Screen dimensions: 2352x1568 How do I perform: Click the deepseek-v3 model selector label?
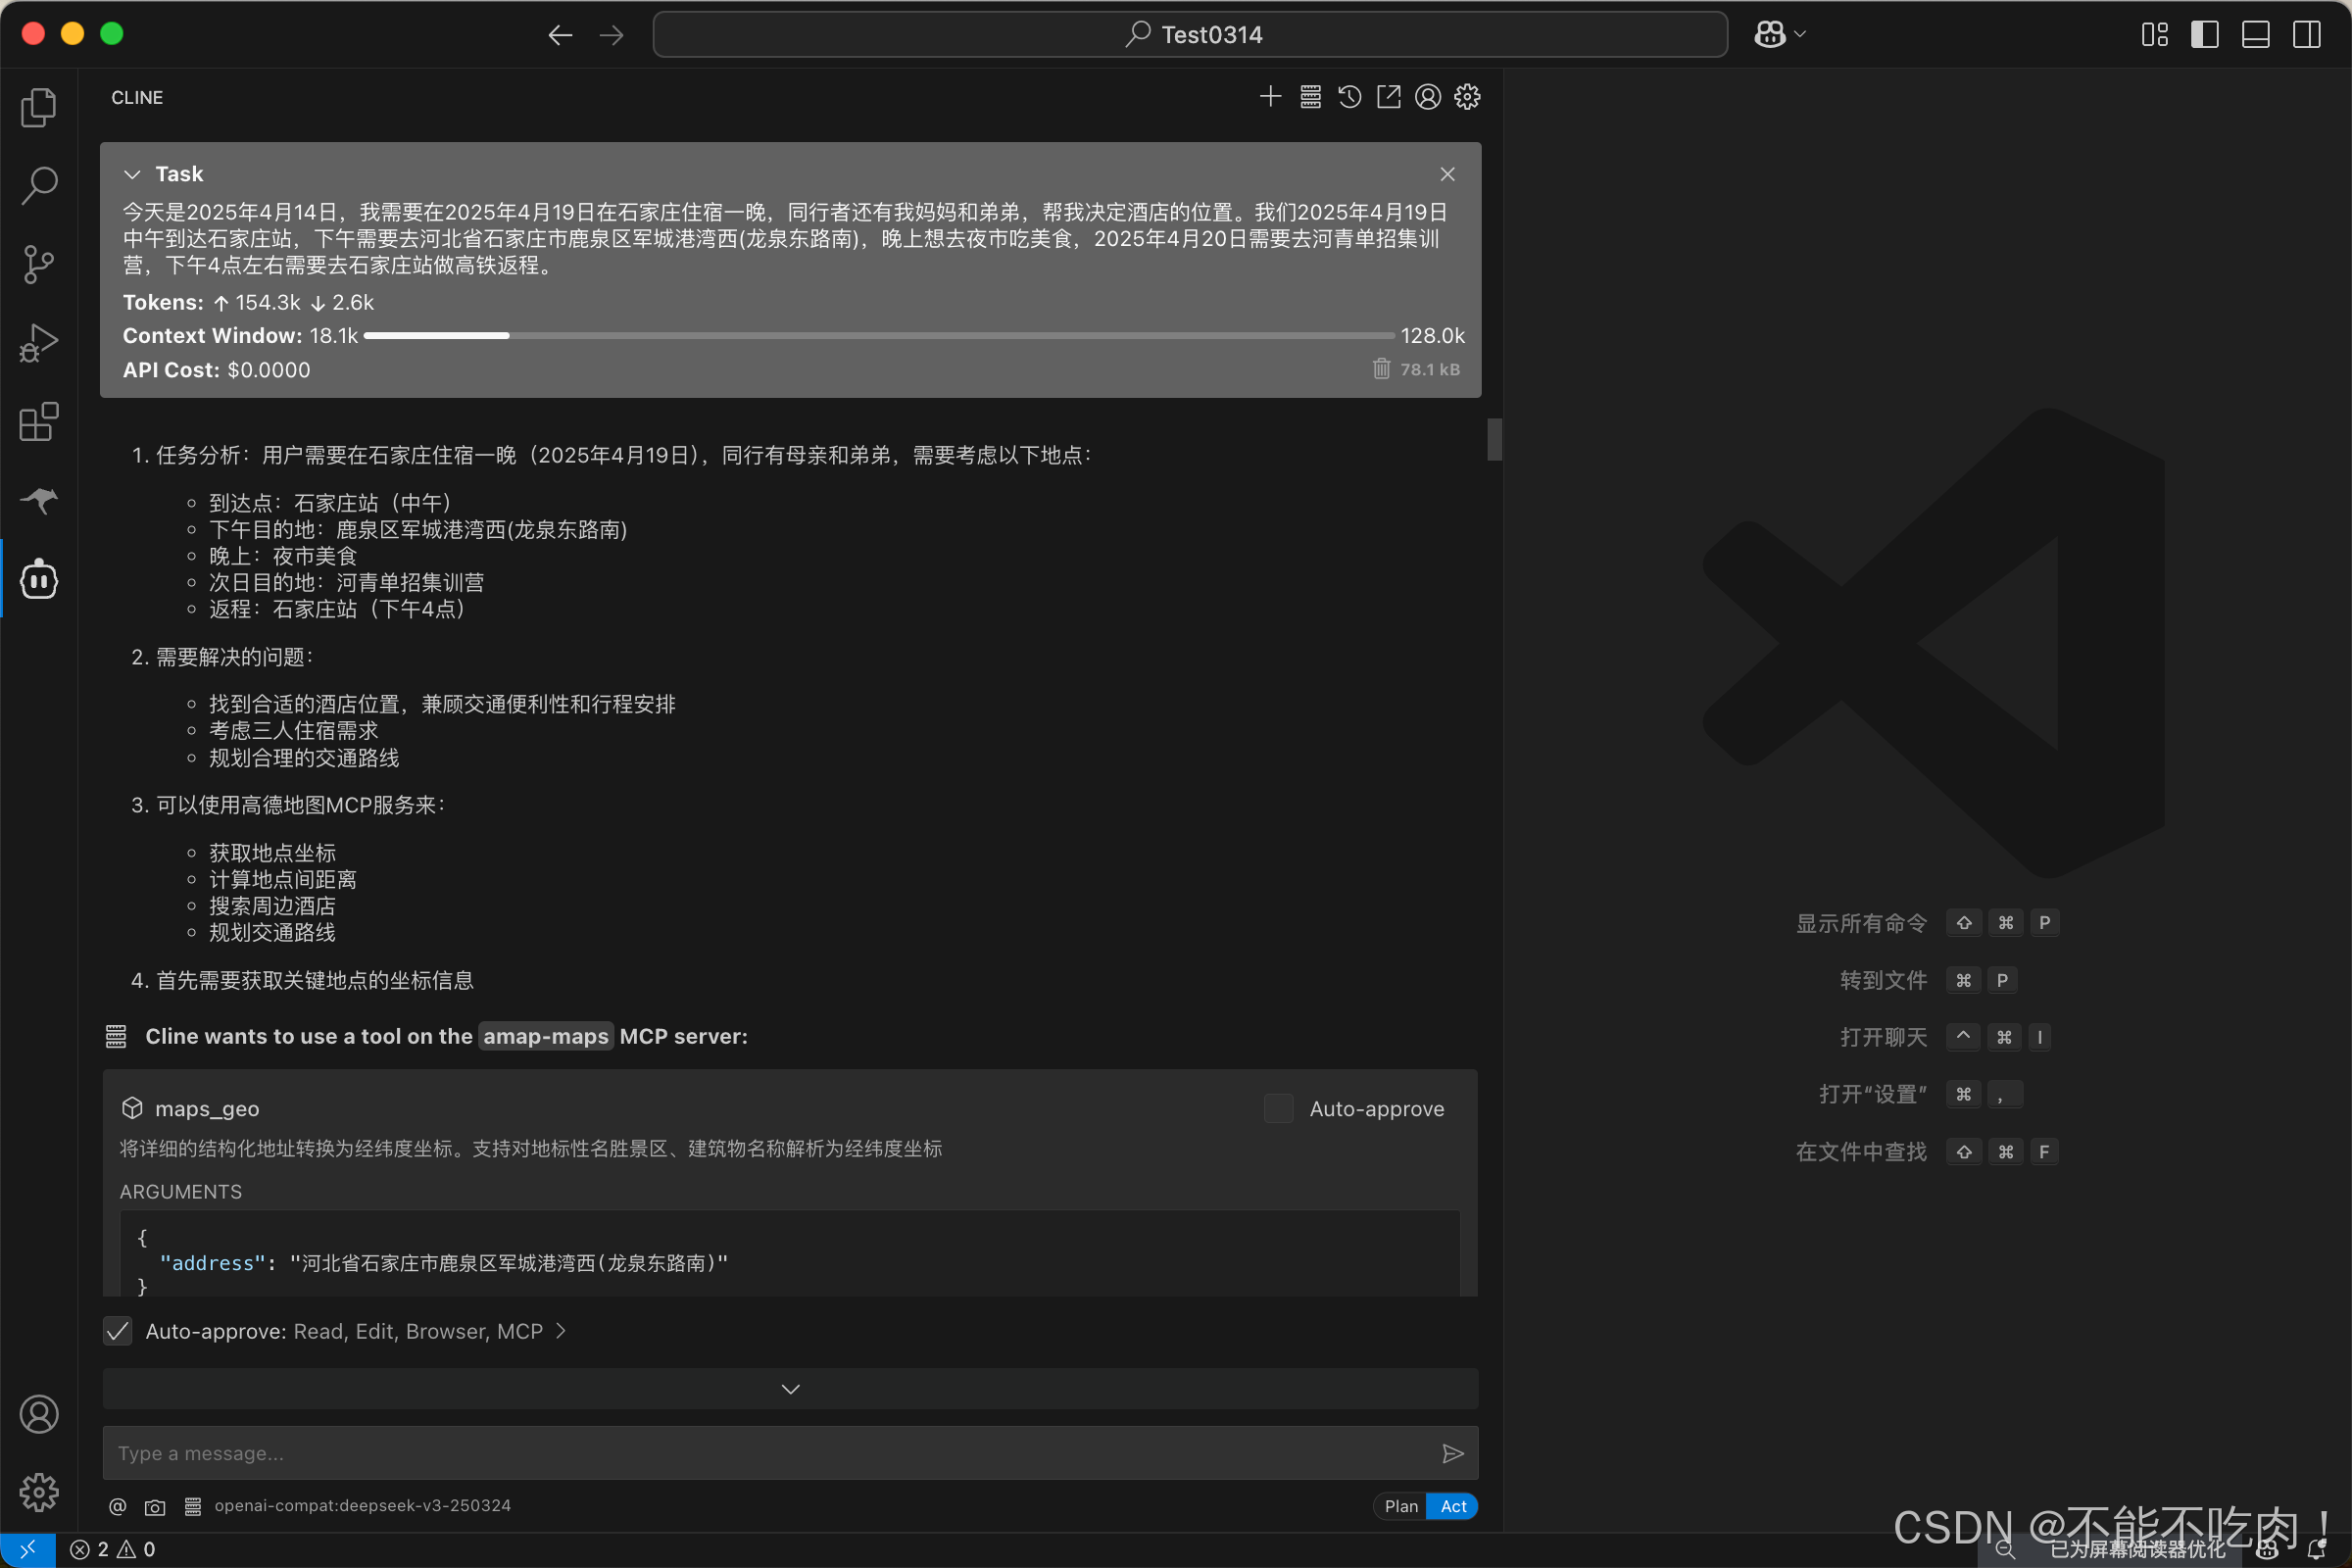pos(362,1506)
